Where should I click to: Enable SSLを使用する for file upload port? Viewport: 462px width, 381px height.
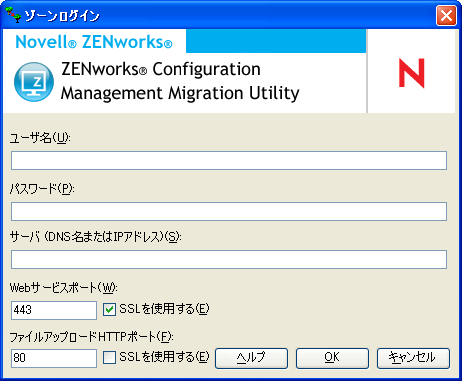pyautogui.click(x=109, y=358)
